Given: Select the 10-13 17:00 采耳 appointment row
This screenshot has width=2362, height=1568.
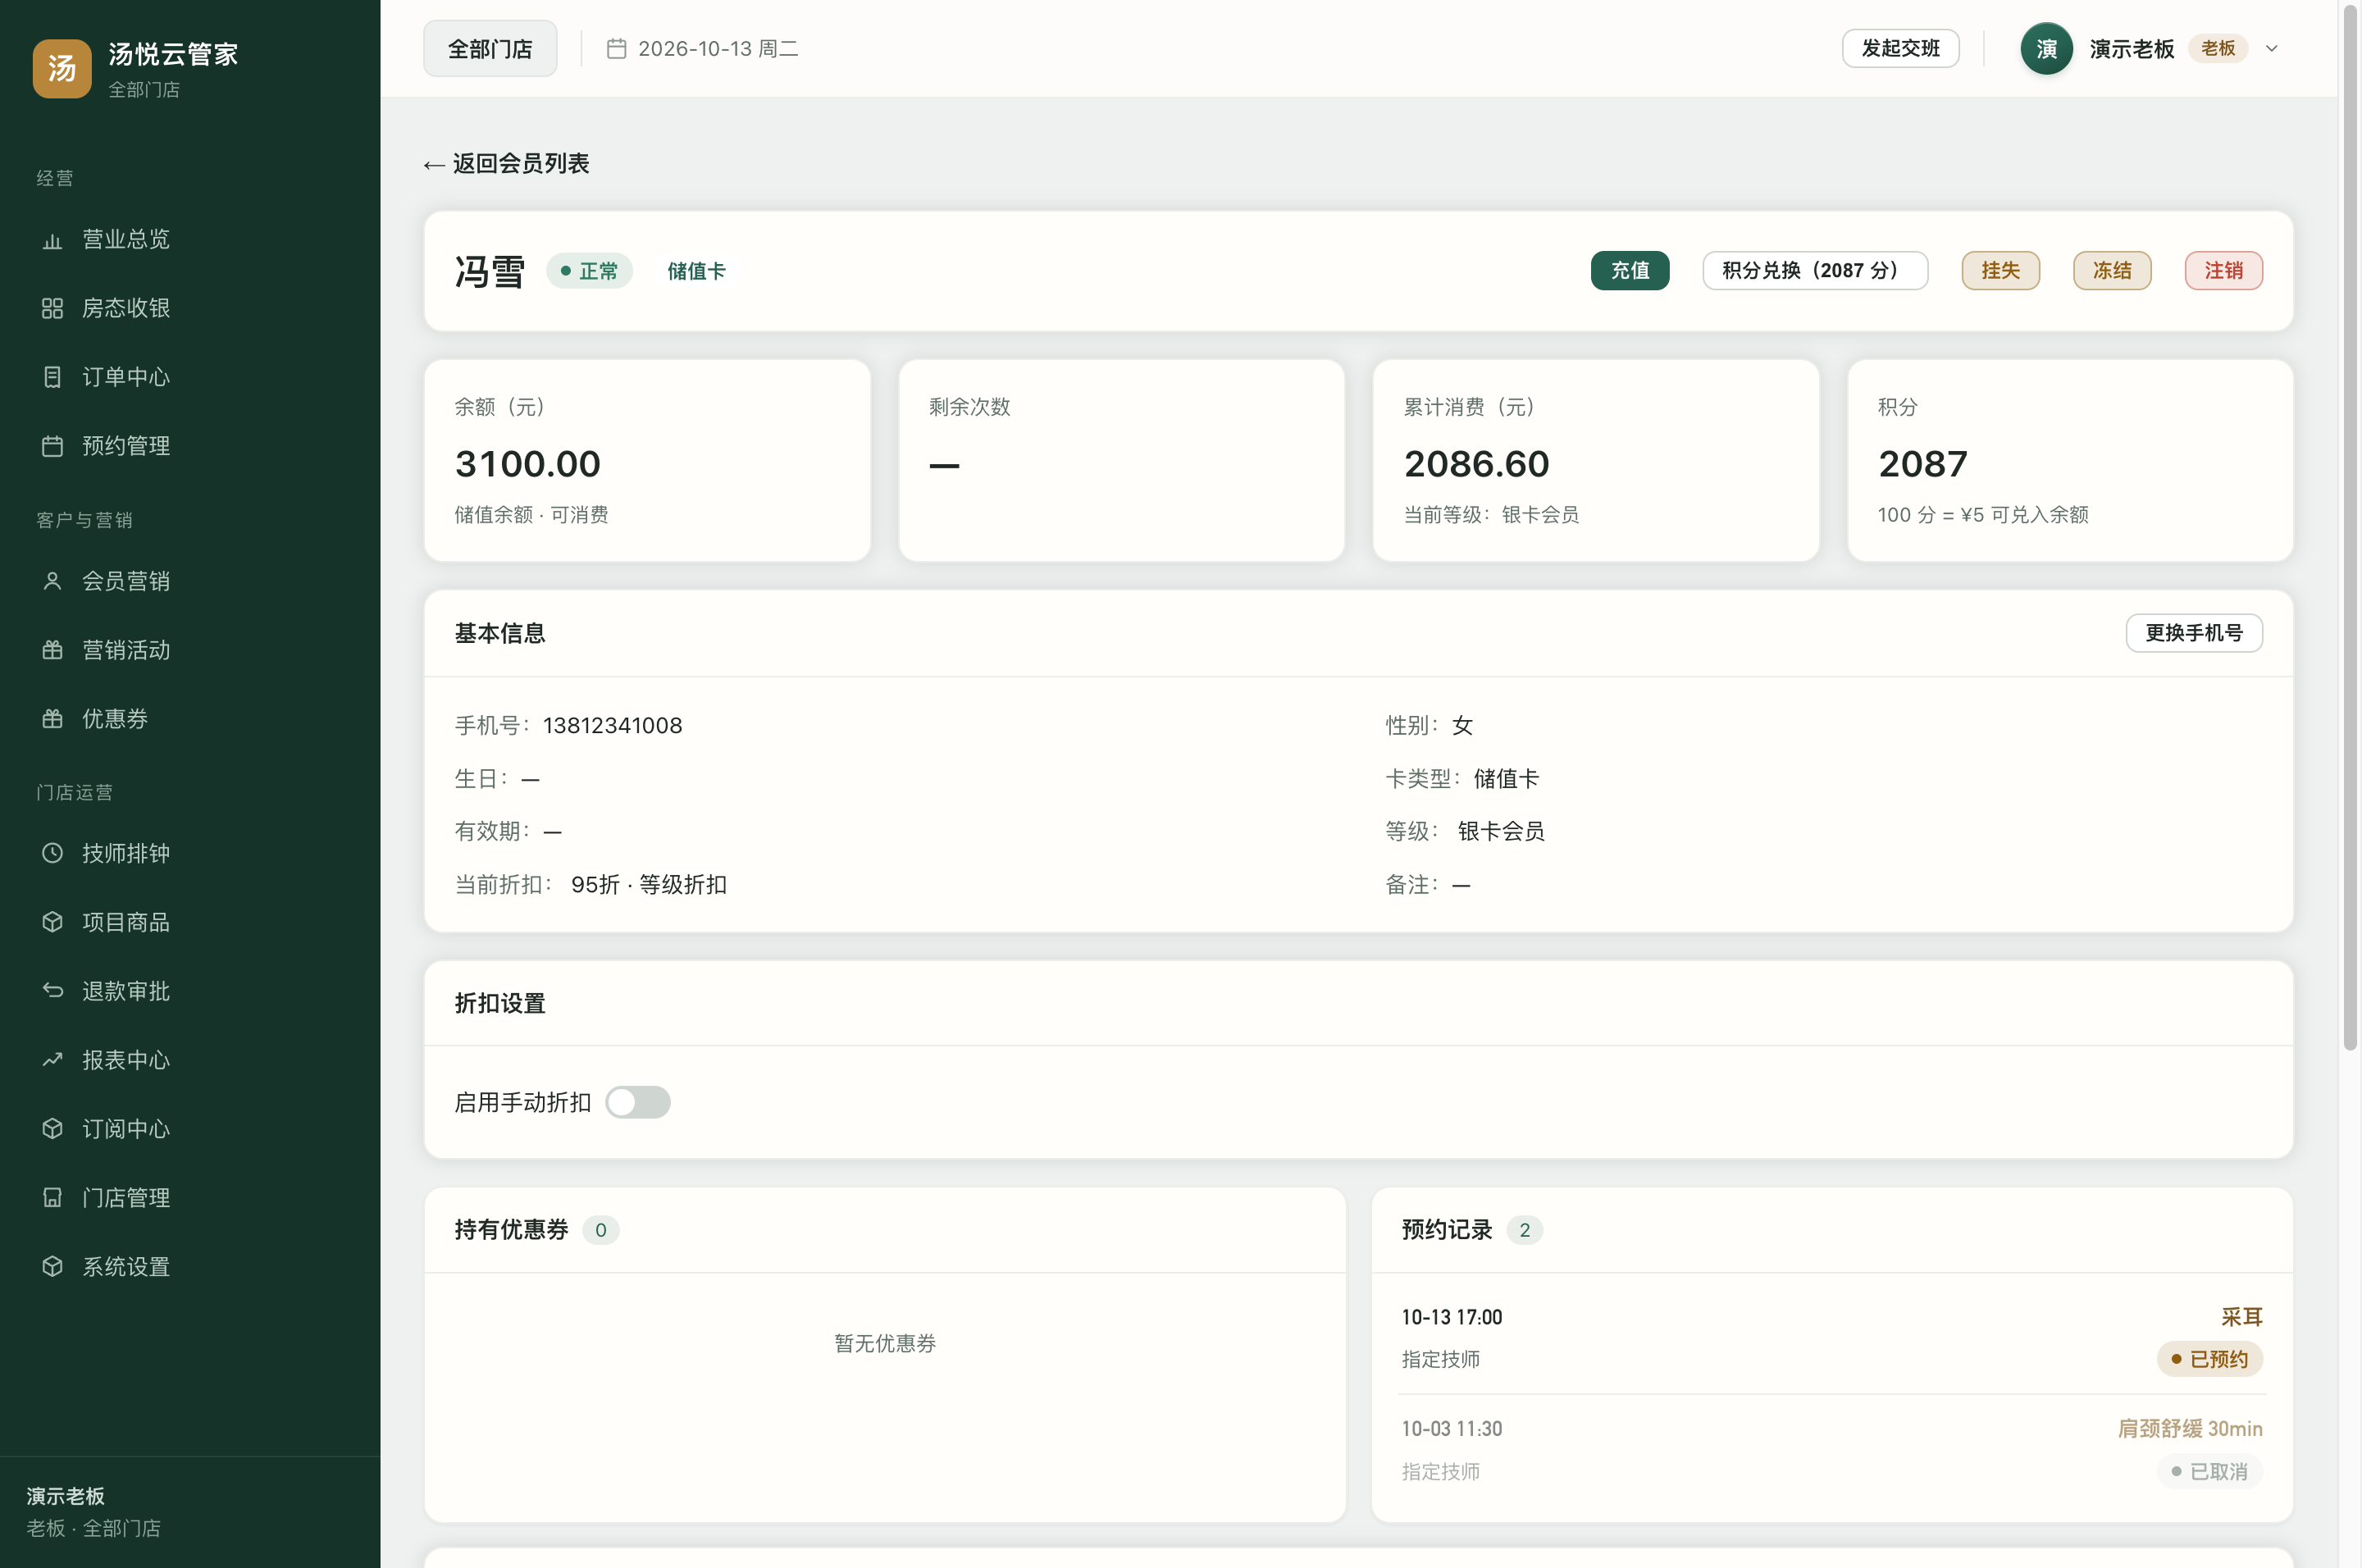Looking at the screenshot, I should click(x=1832, y=1338).
